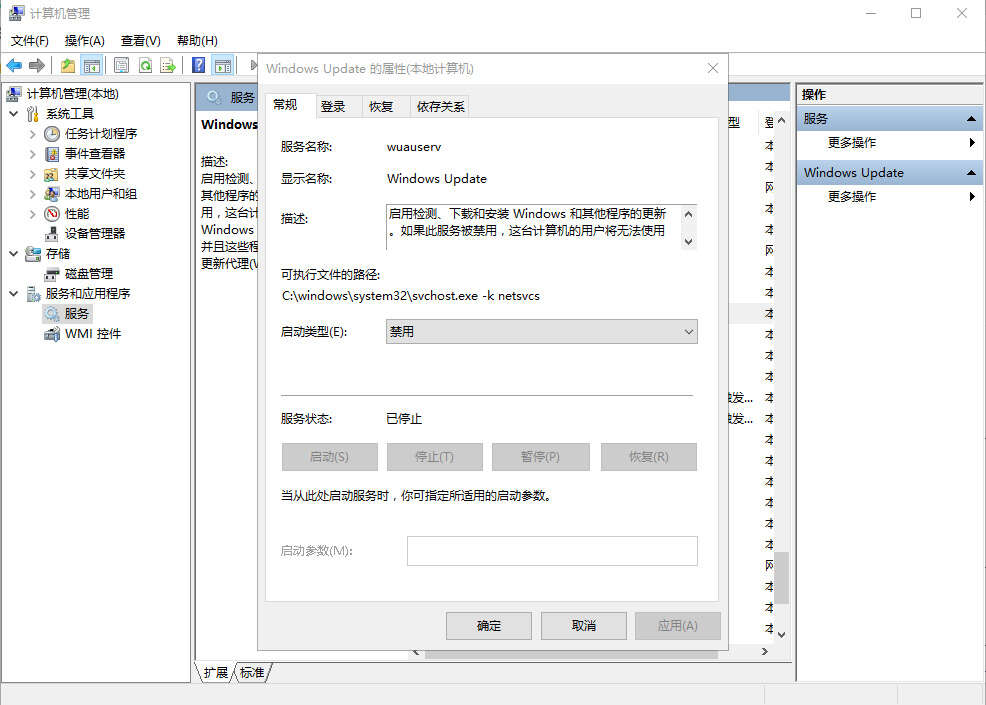
Task: Click services list scroll down arrow
Action: coord(782,635)
